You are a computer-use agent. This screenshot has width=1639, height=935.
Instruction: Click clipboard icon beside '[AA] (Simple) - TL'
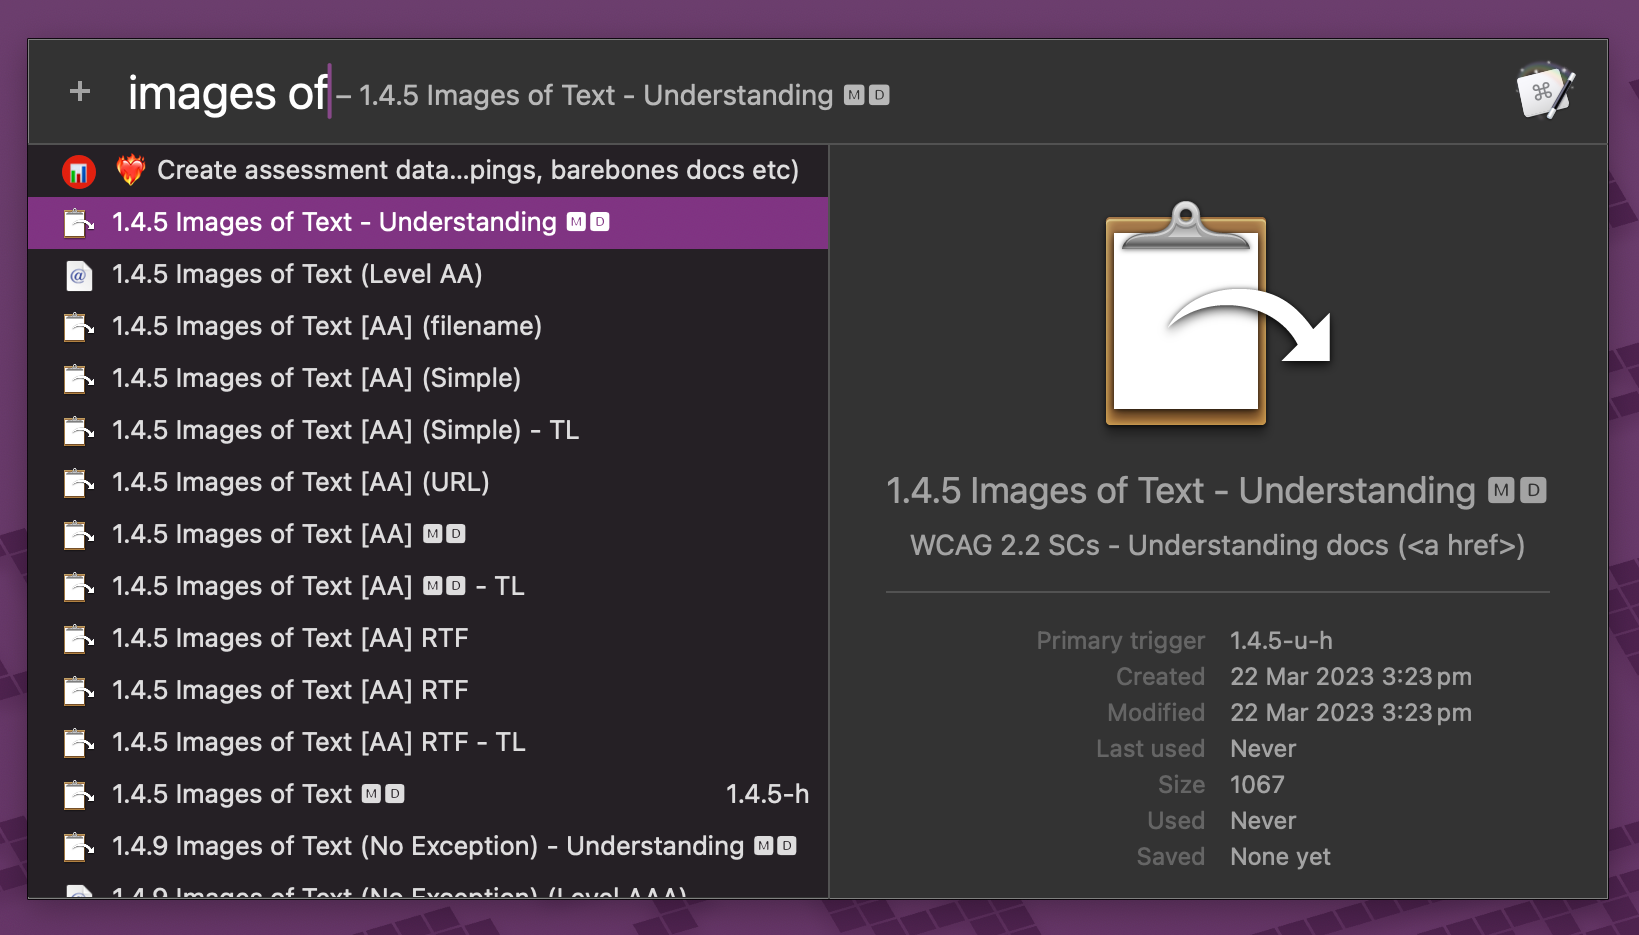point(79,431)
